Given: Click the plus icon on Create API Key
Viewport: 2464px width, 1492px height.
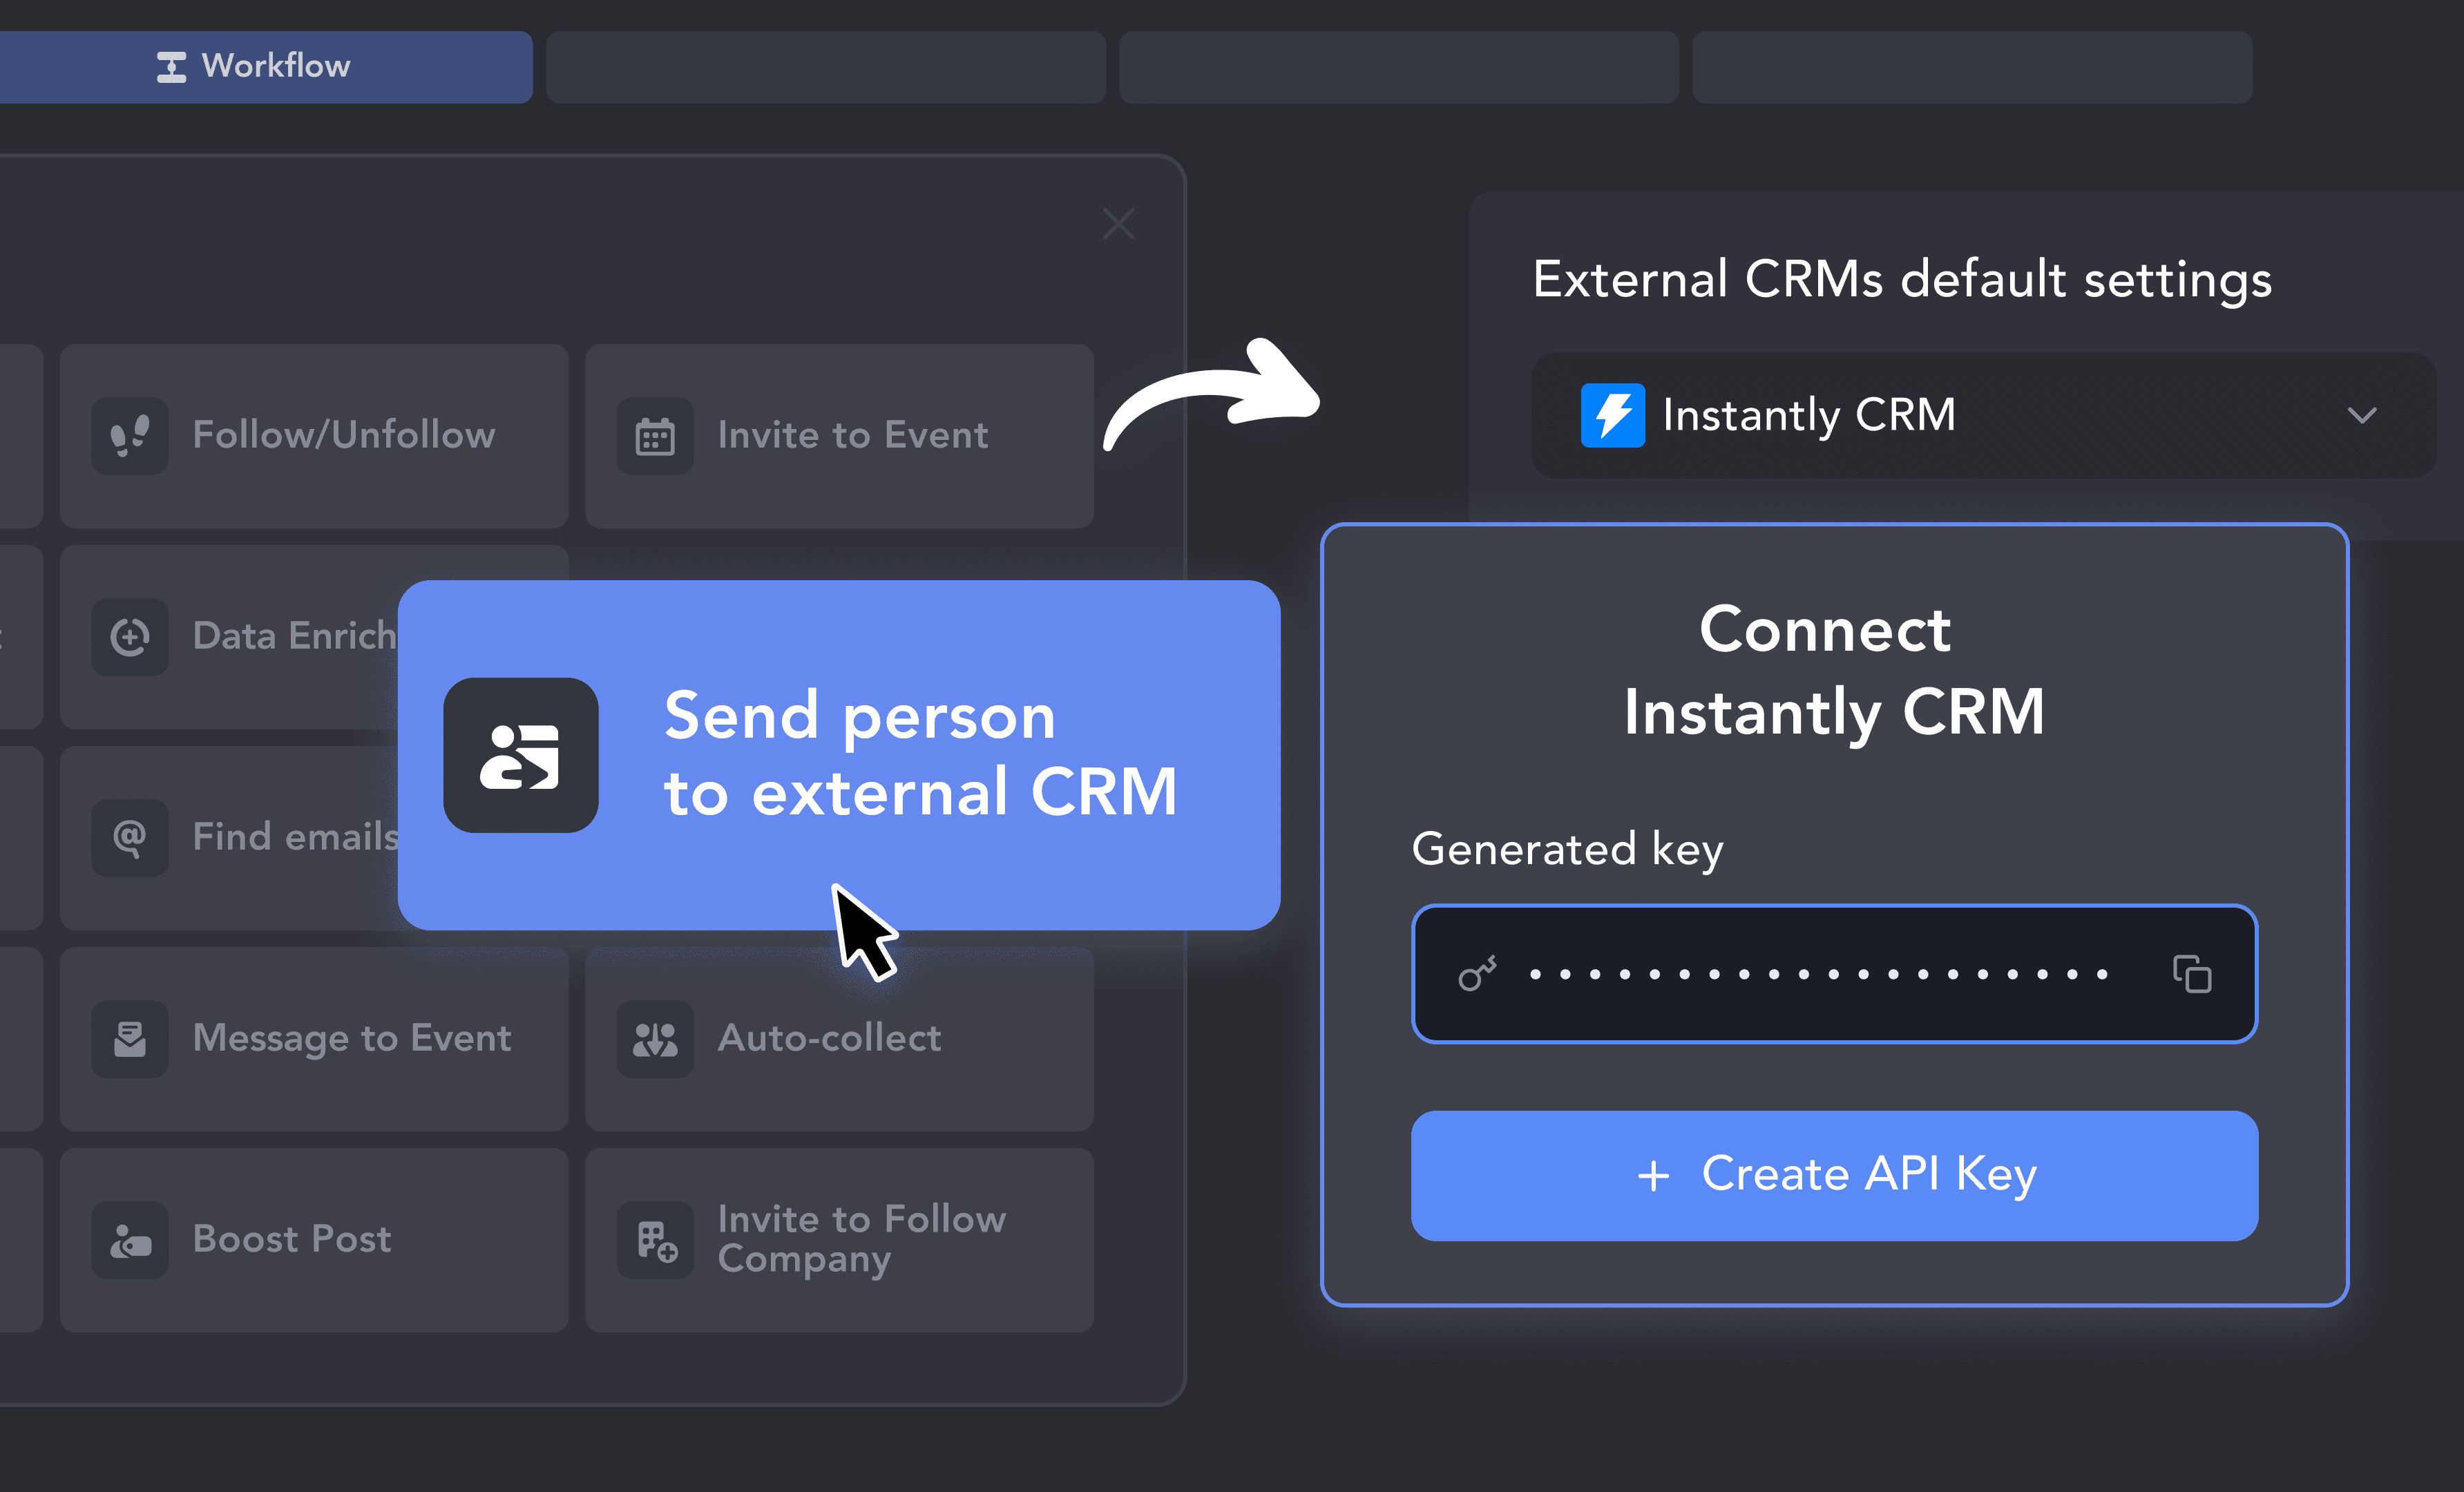Looking at the screenshot, I should point(1653,1176).
